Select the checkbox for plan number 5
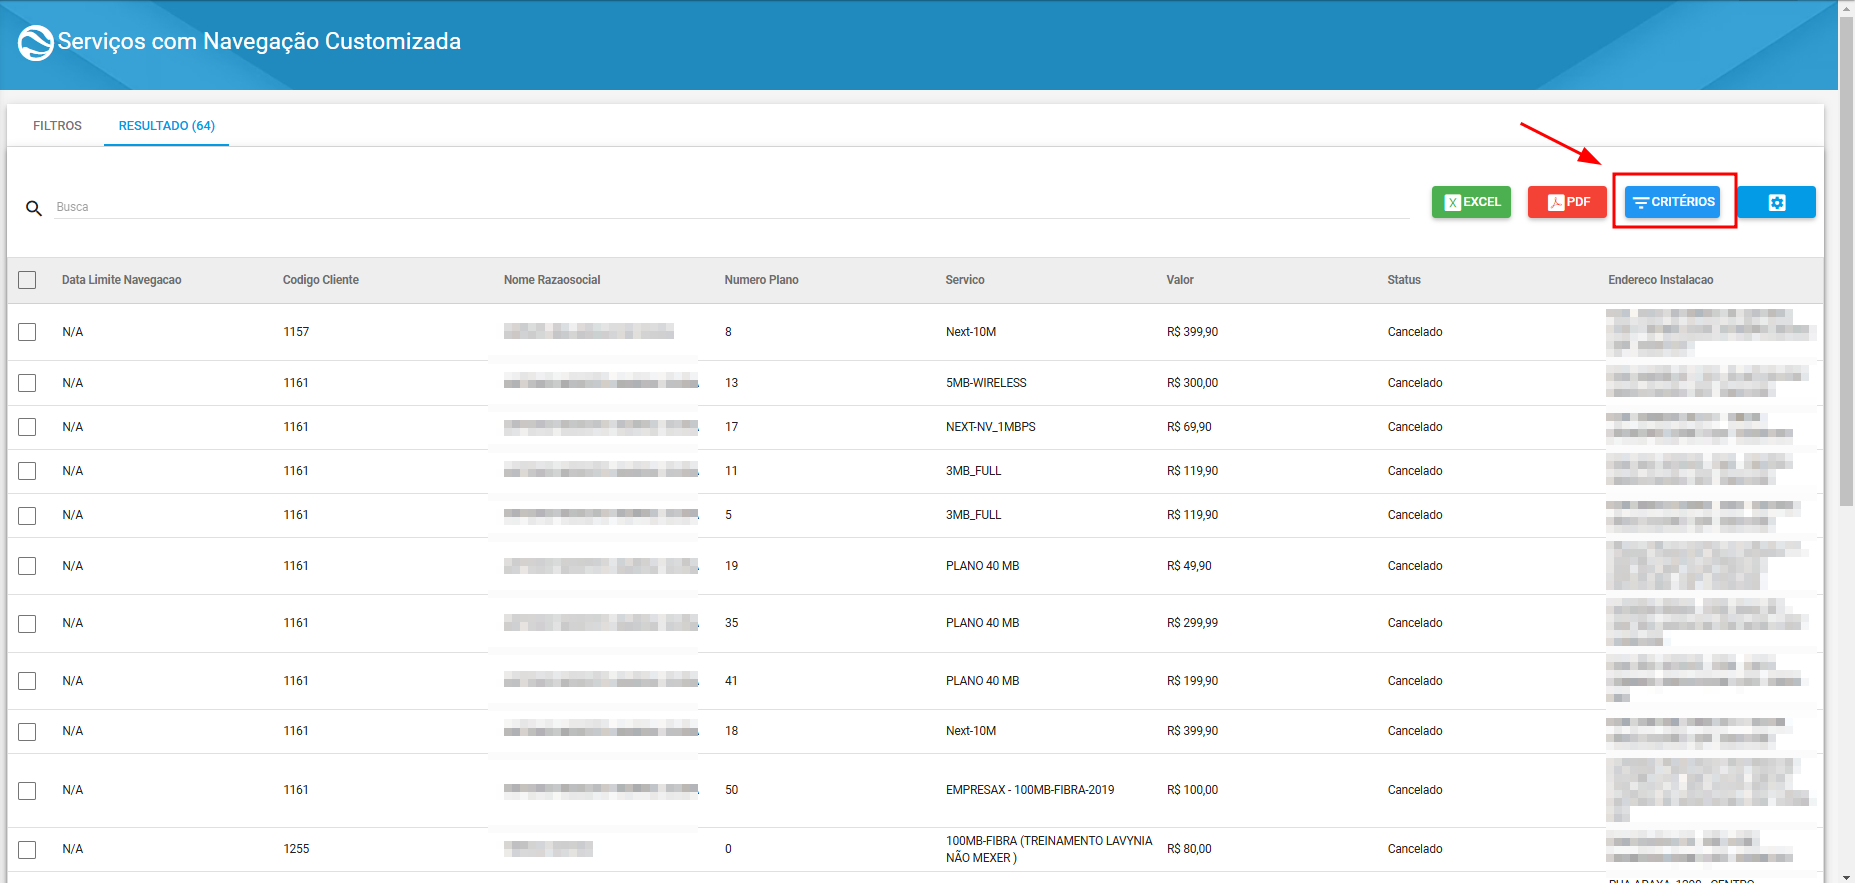This screenshot has height=883, width=1855. click(27, 515)
